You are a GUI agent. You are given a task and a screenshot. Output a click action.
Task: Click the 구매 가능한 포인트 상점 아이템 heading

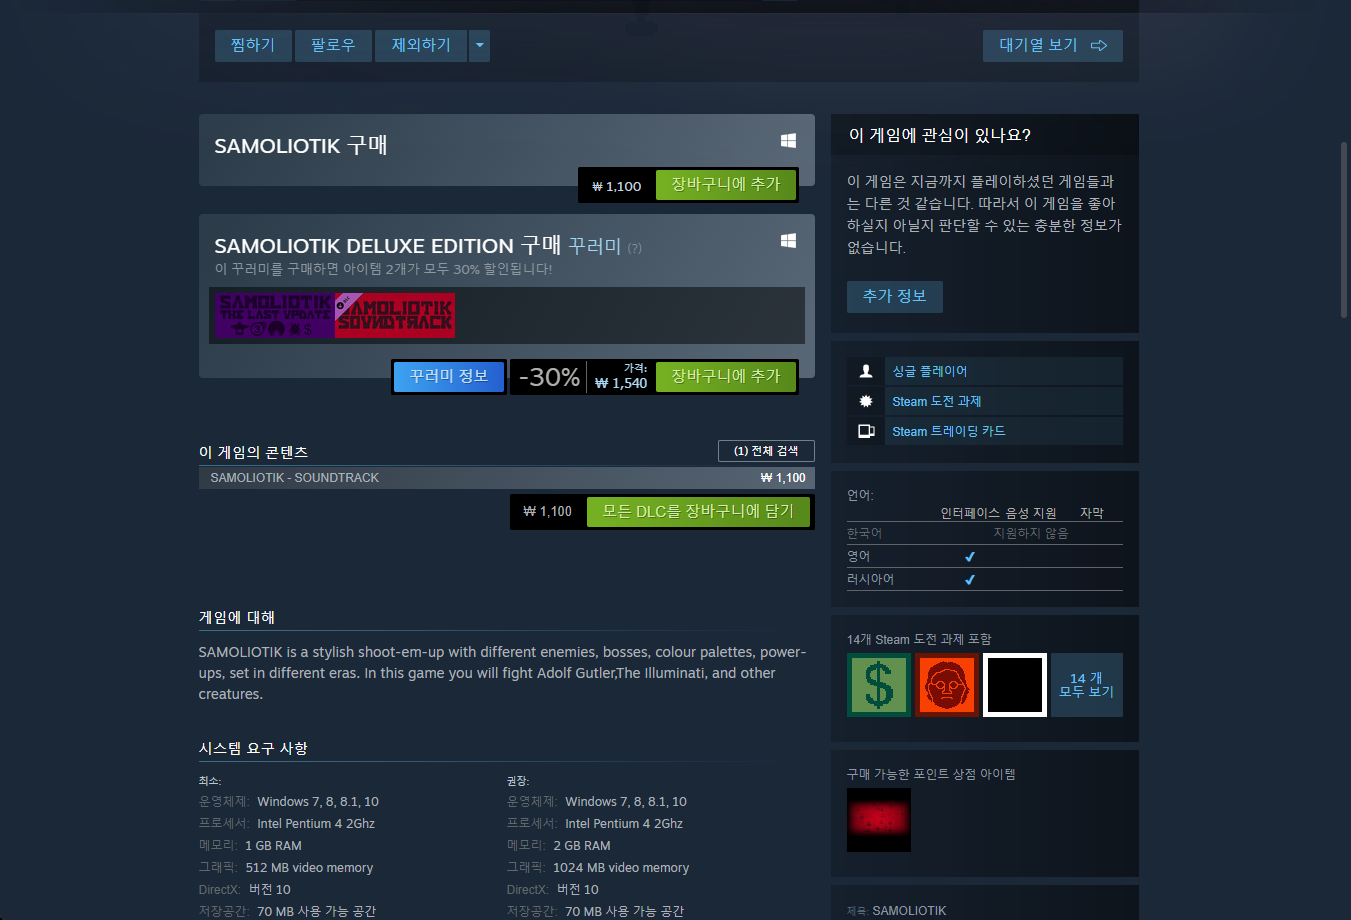[931, 774]
